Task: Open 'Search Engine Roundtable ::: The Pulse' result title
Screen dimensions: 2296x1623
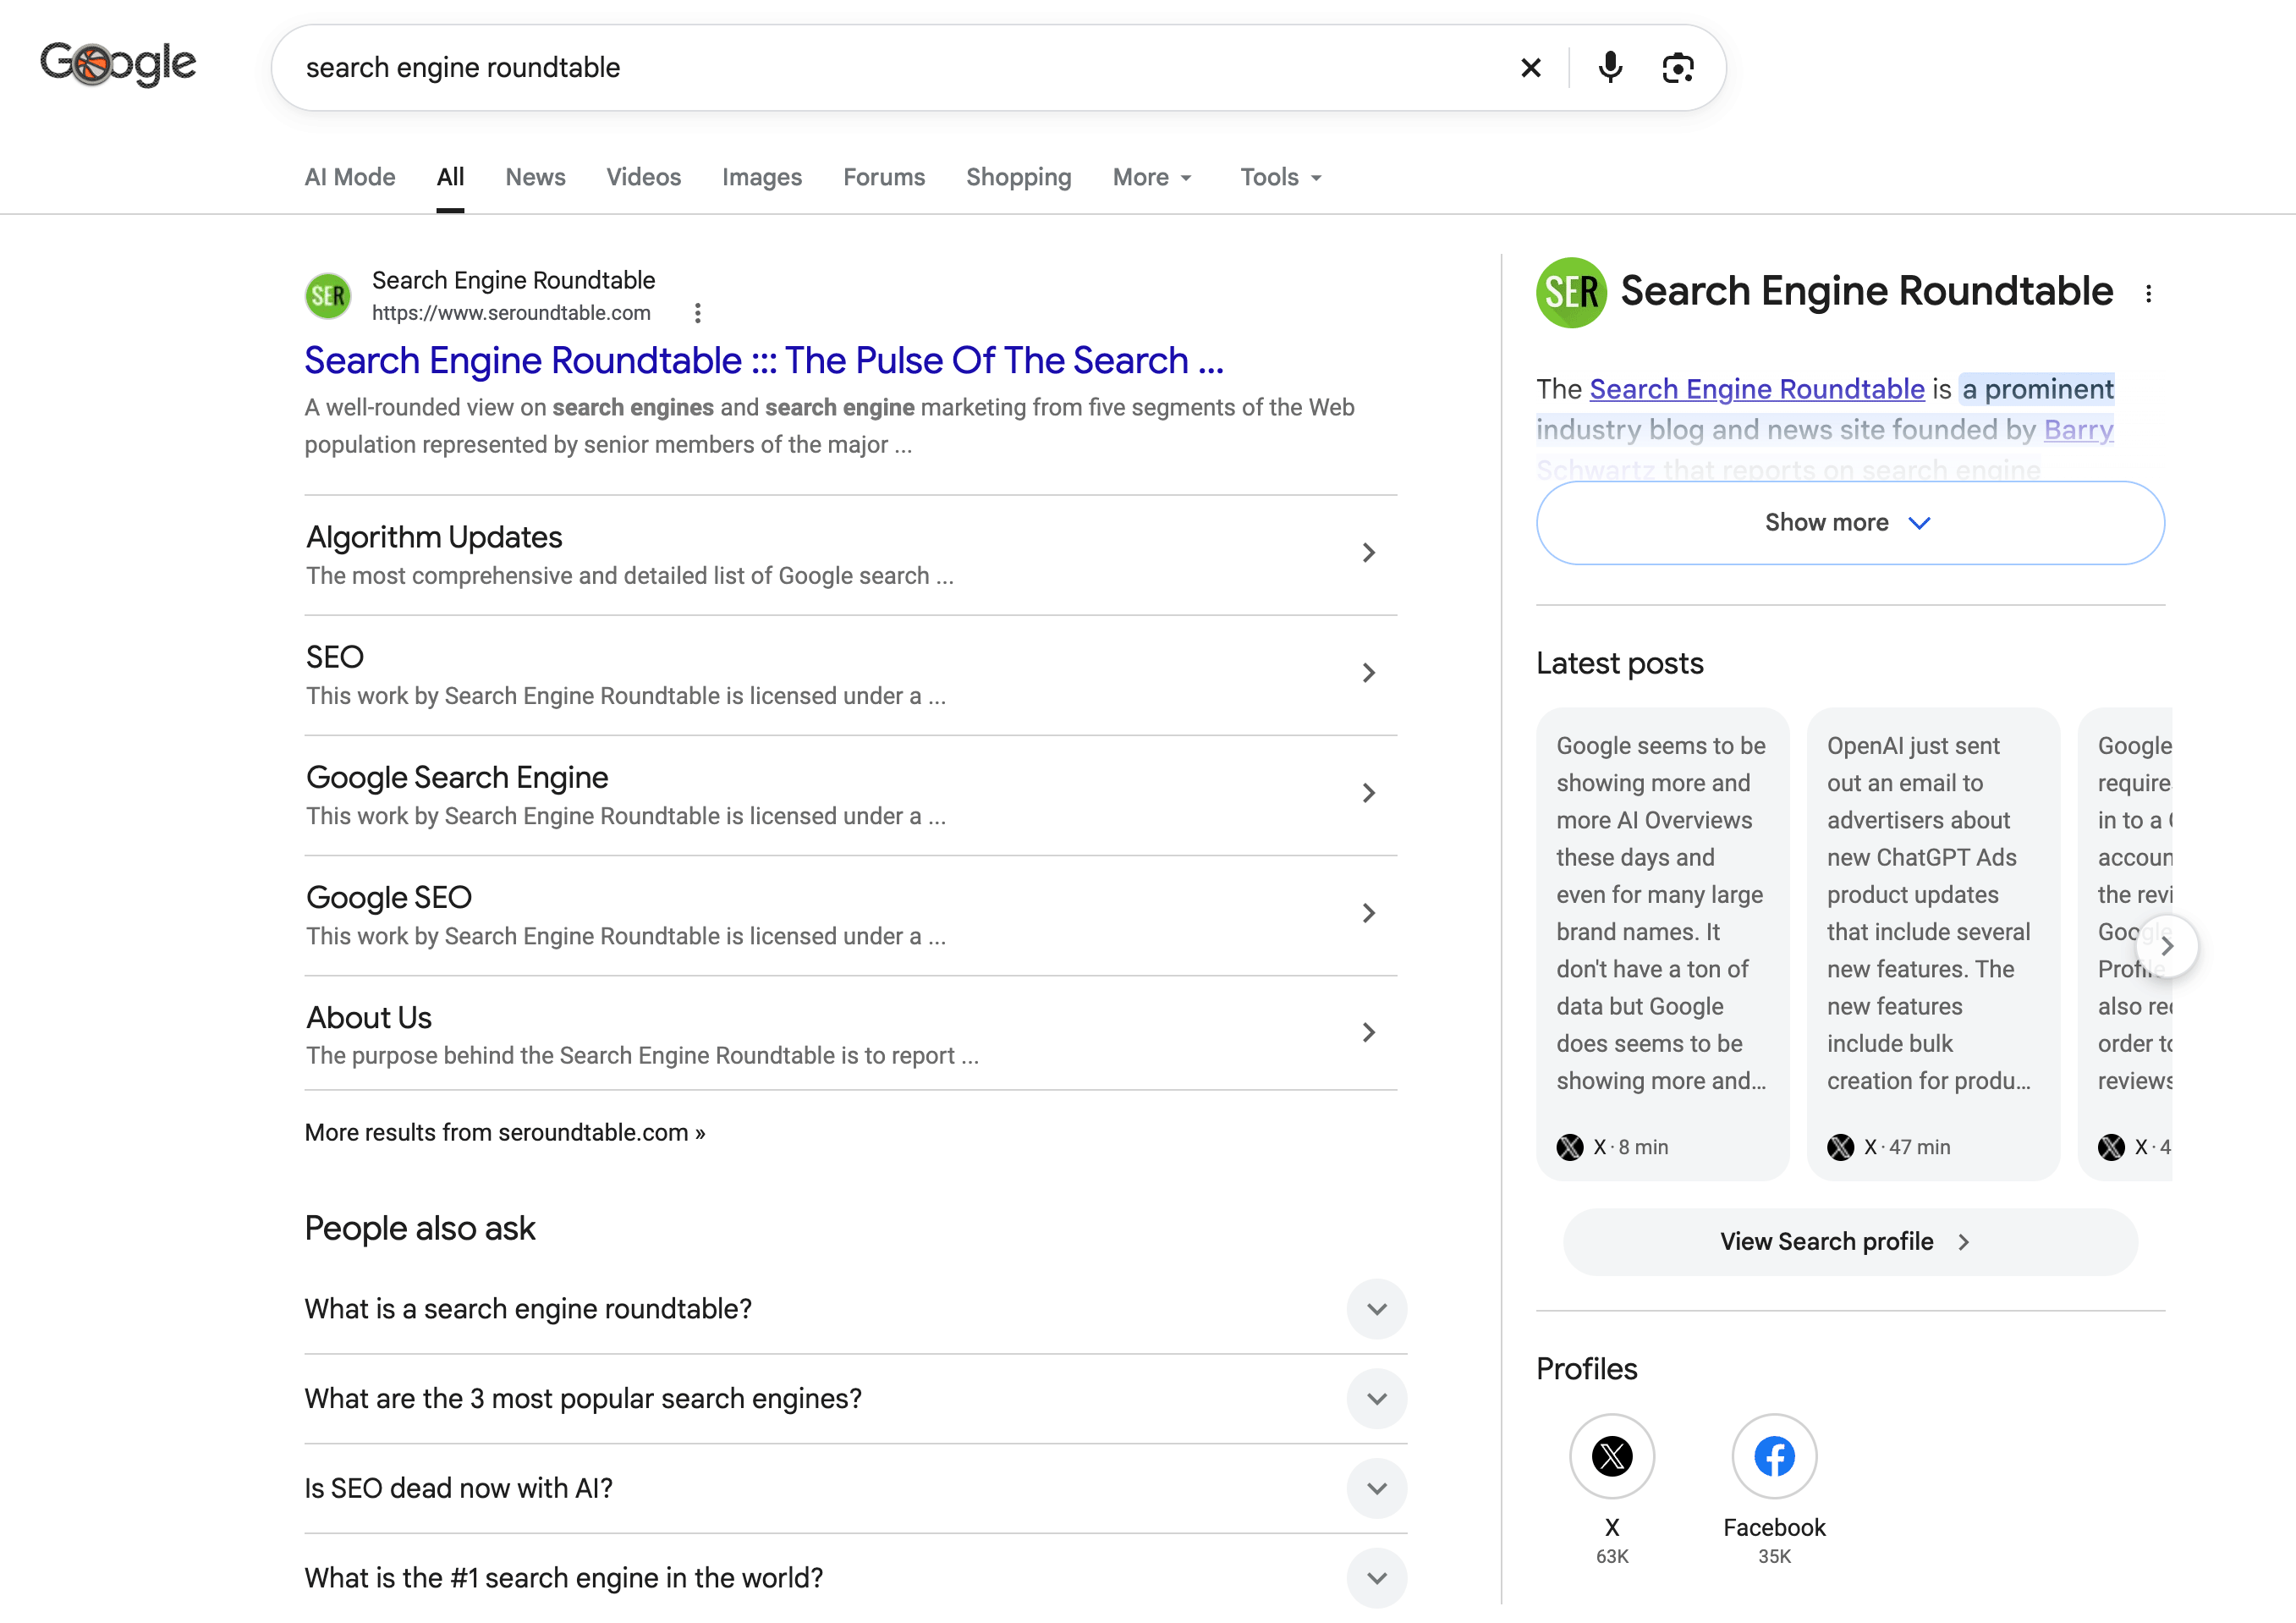Action: [x=764, y=360]
